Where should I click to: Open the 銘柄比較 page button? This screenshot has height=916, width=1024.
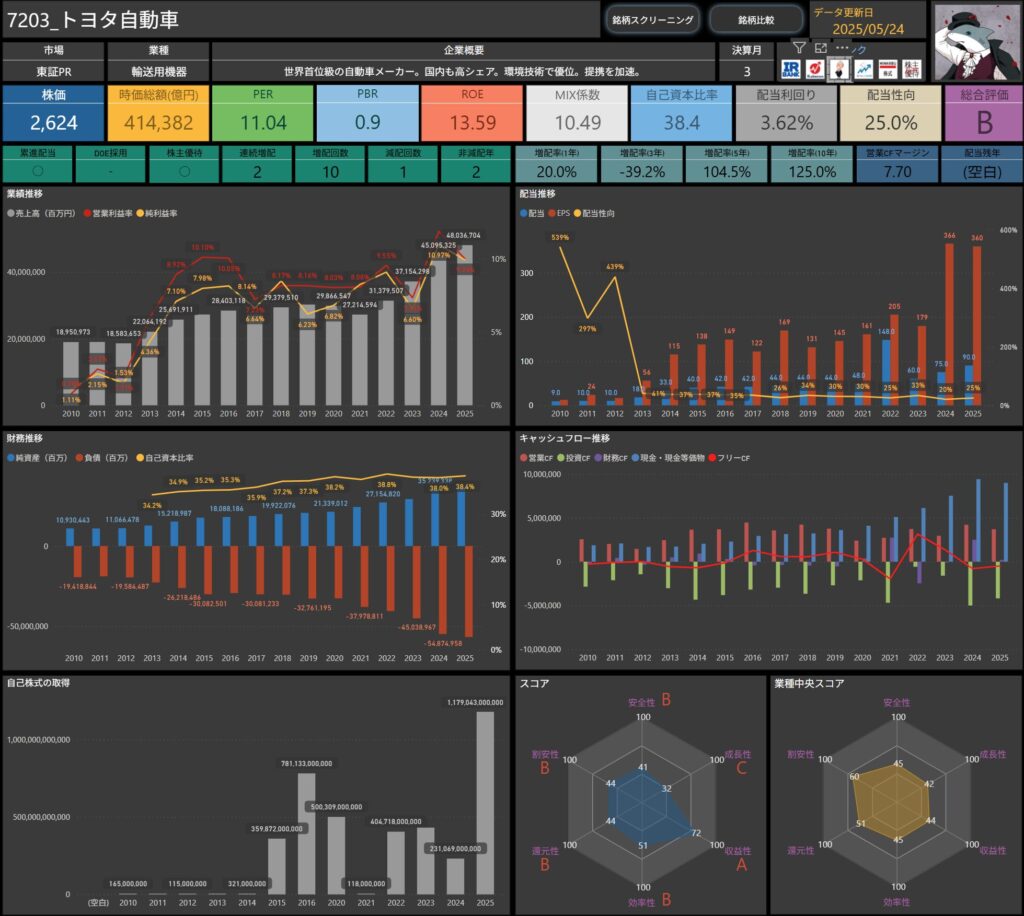[756, 20]
